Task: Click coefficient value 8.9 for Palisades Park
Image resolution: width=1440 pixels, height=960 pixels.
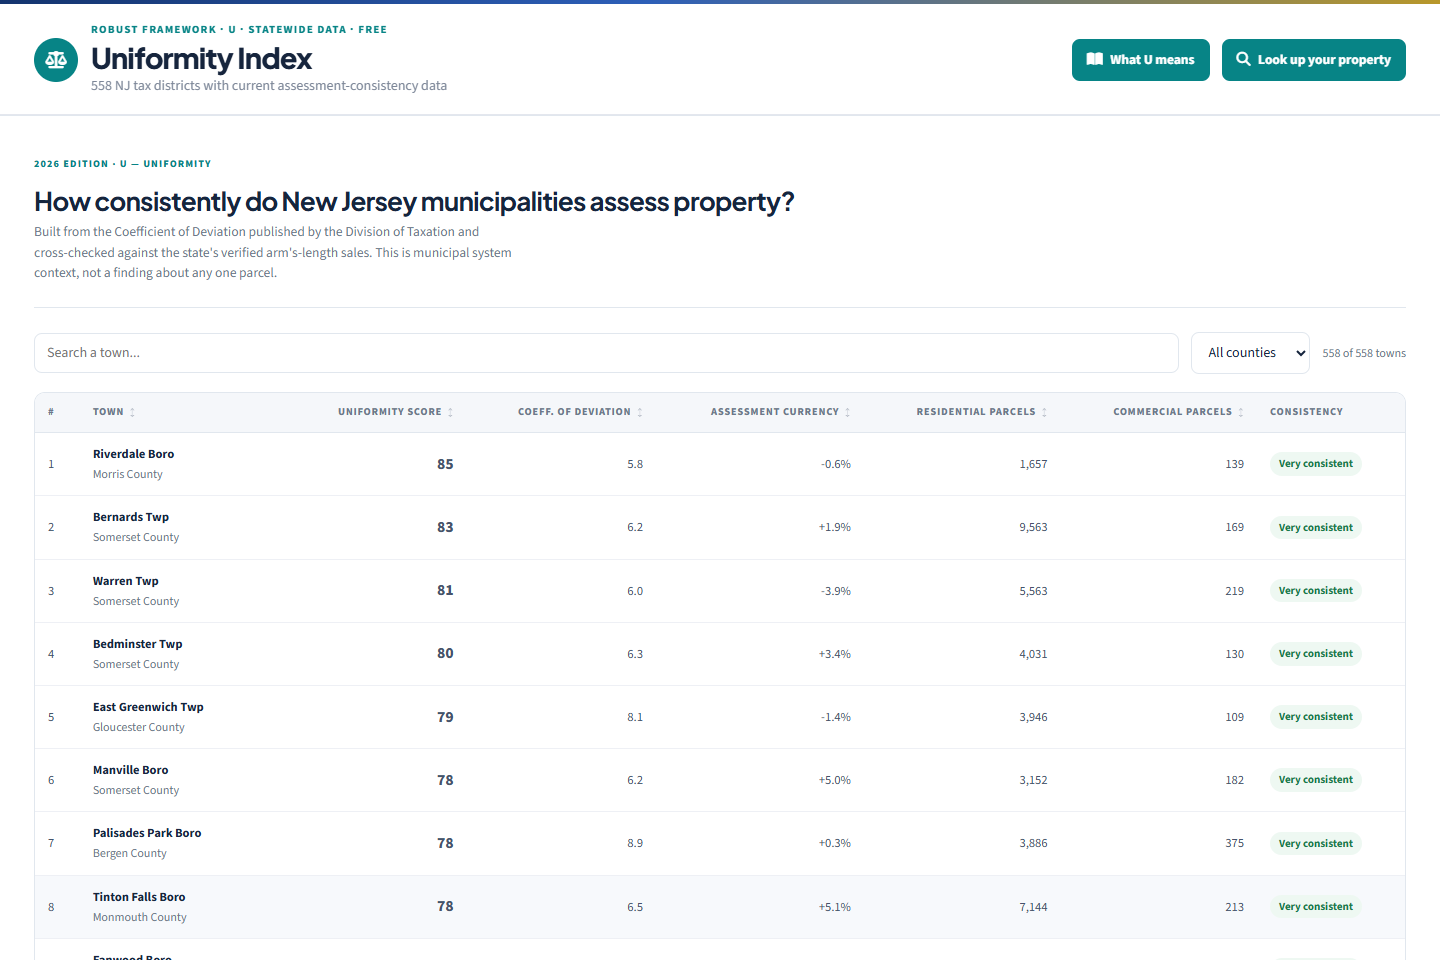Action: pyautogui.click(x=635, y=843)
